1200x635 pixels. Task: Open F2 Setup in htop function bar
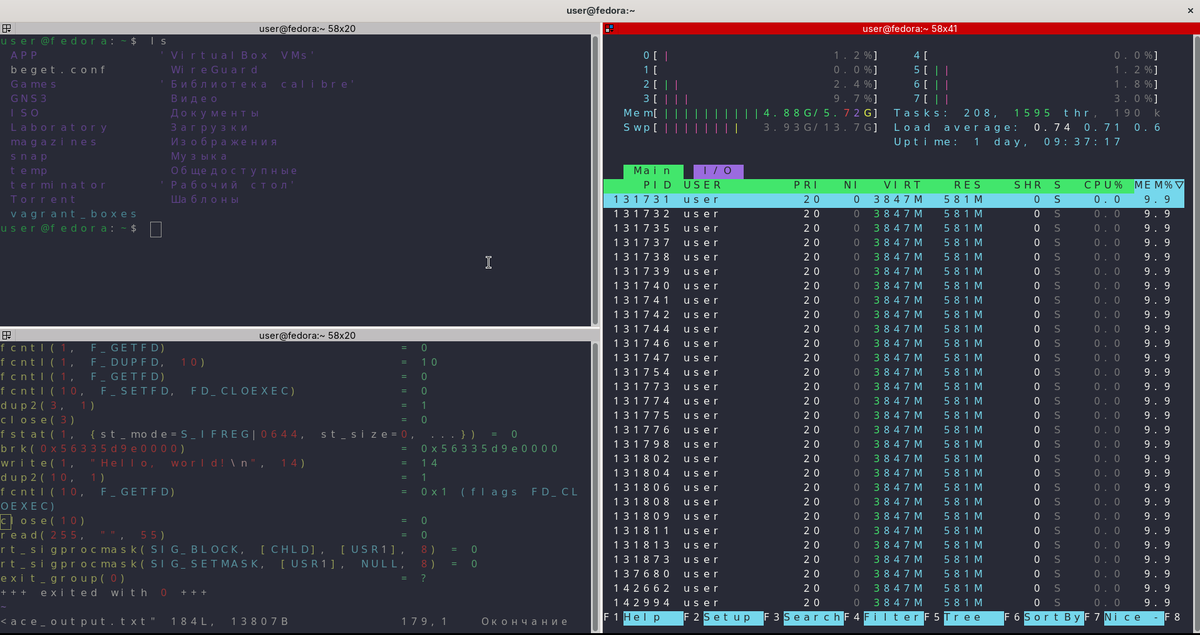coord(722,618)
